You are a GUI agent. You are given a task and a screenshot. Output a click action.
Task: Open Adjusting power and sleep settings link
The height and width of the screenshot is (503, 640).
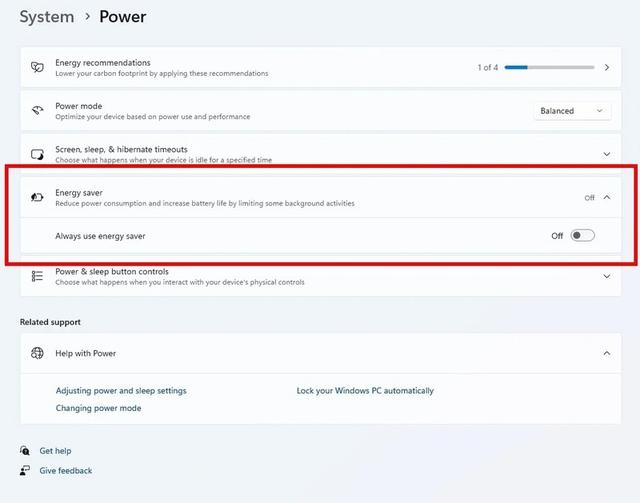point(121,391)
